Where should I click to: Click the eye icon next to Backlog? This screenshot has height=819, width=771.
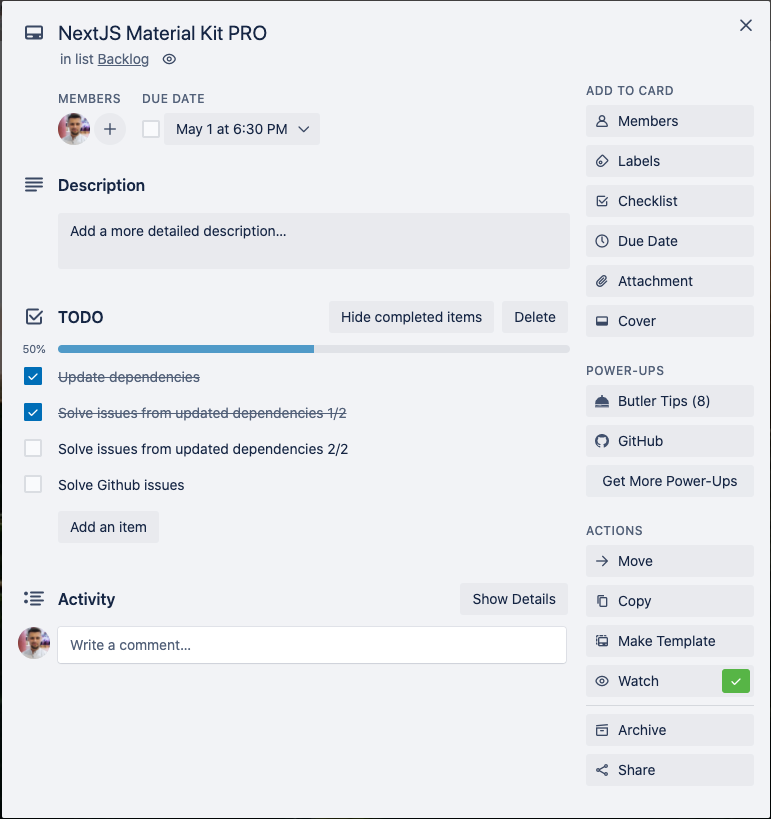pyautogui.click(x=168, y=59)
